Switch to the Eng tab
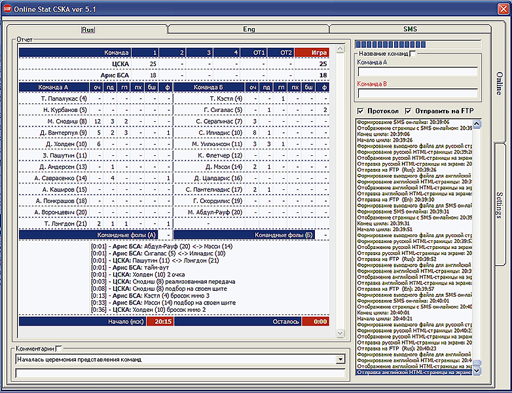Viewport: 512px width, 393px height. click(249, 29)
